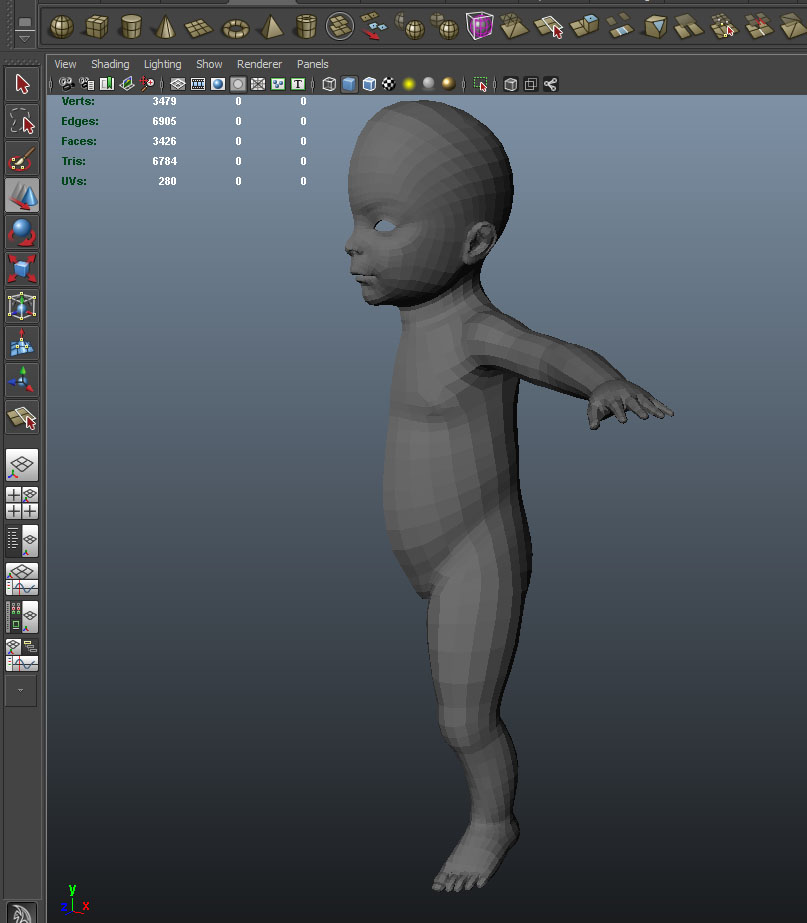Click the Verts count 3479 in HUD

164,101
